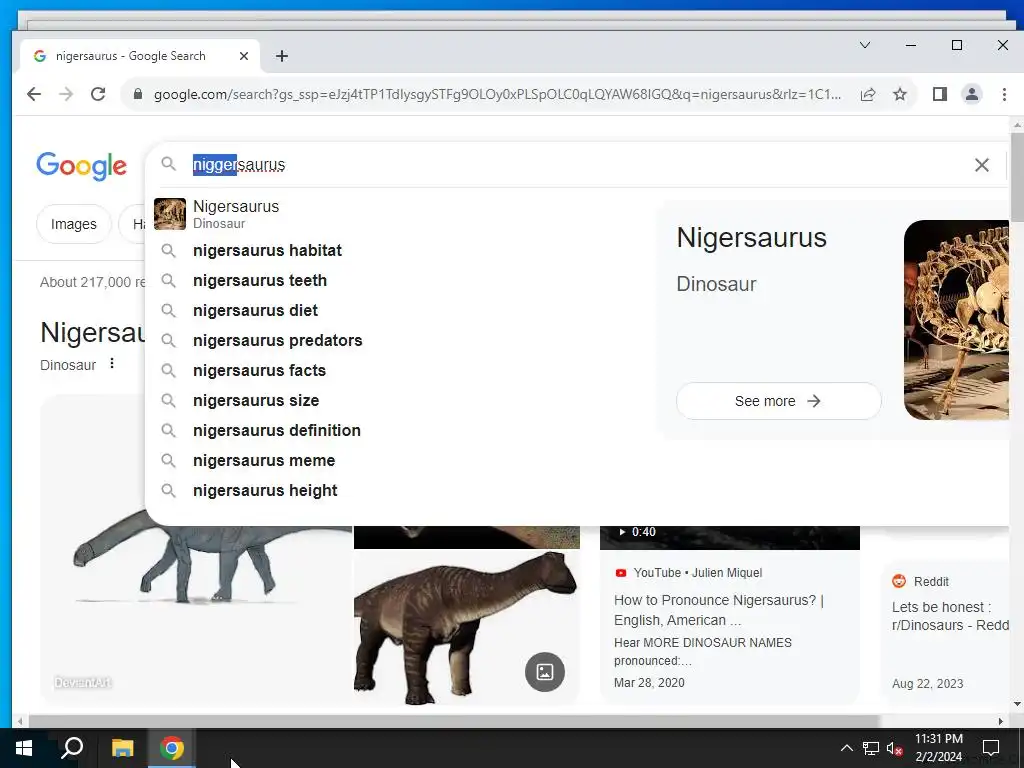Click the URL address bar

[x=497, y=95]
